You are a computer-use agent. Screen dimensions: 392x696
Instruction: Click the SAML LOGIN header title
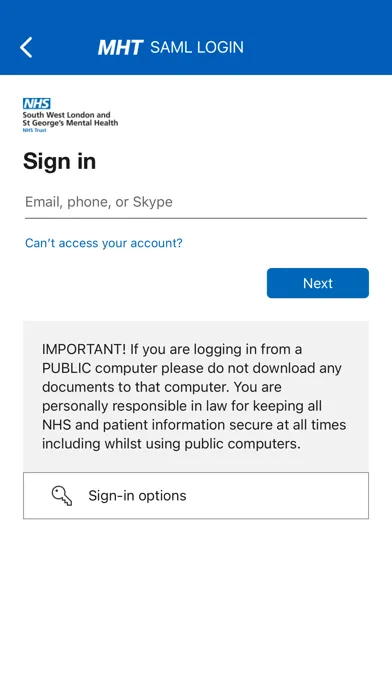[197, 47]
